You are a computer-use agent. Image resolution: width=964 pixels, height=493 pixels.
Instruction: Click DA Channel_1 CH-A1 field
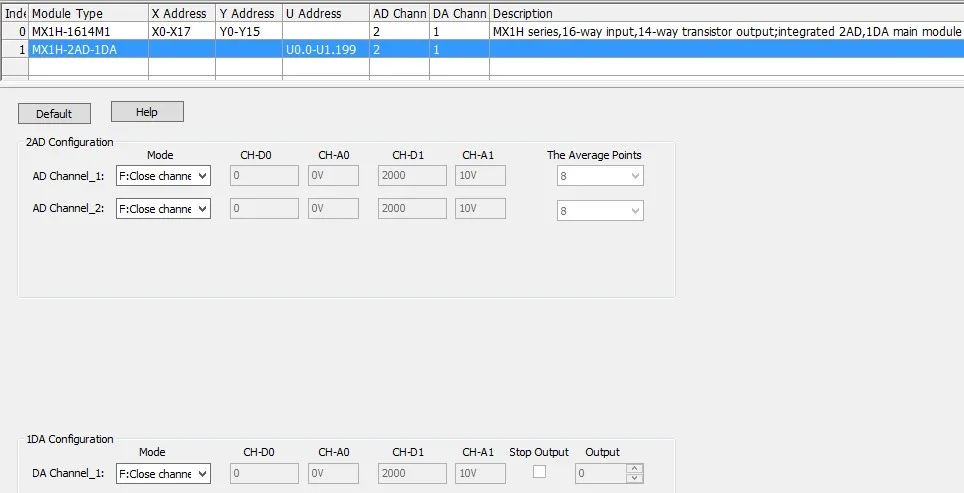[480, 473]
